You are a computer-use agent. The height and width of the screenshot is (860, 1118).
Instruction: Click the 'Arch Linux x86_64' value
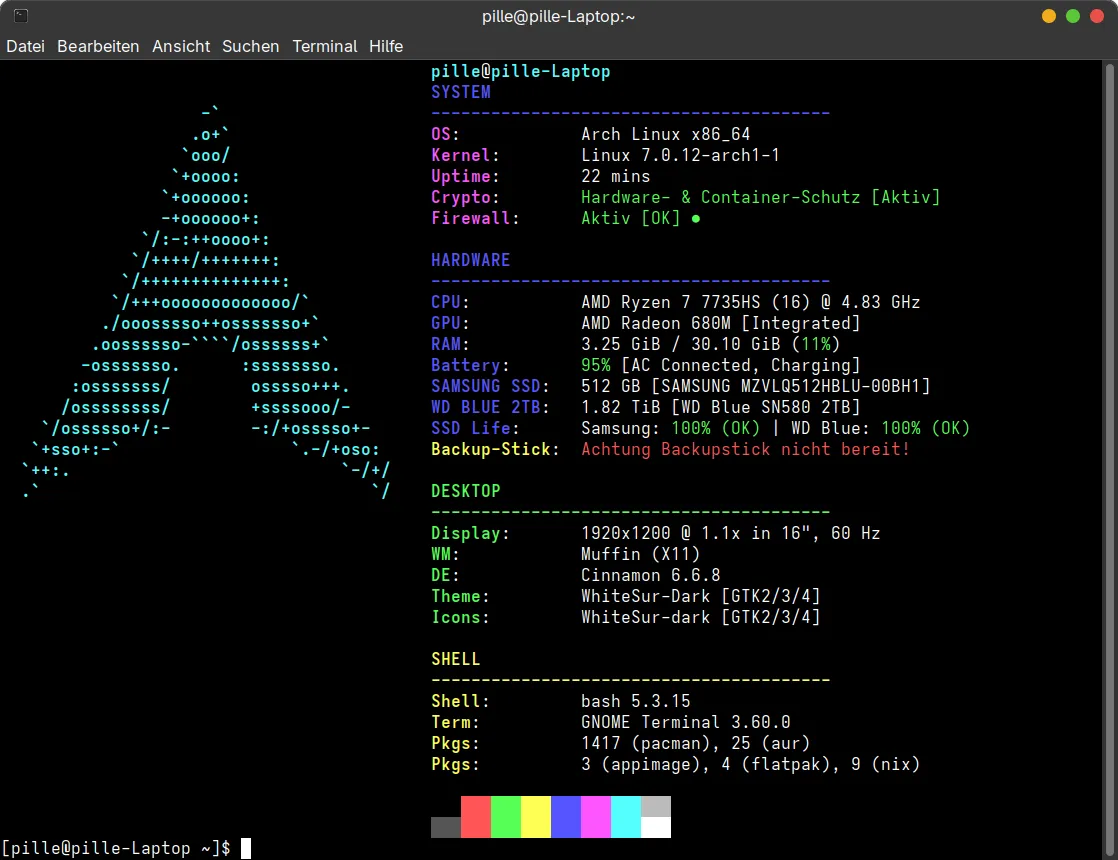pyautogui.click(x=665, y=134)
